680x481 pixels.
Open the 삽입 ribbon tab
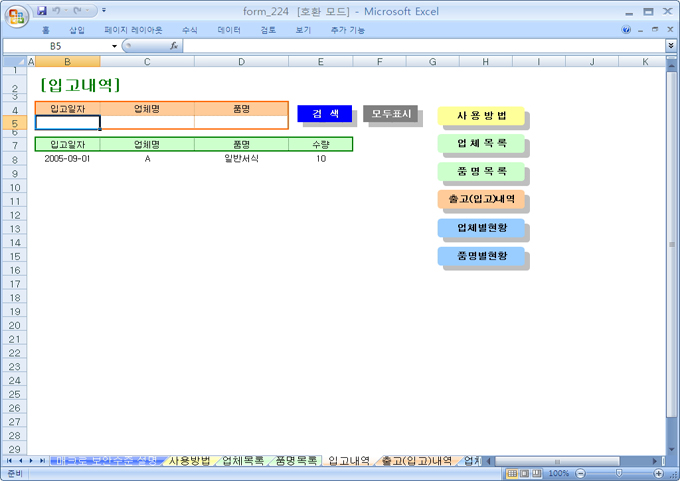pyautogui.click(x=77, y=30)
